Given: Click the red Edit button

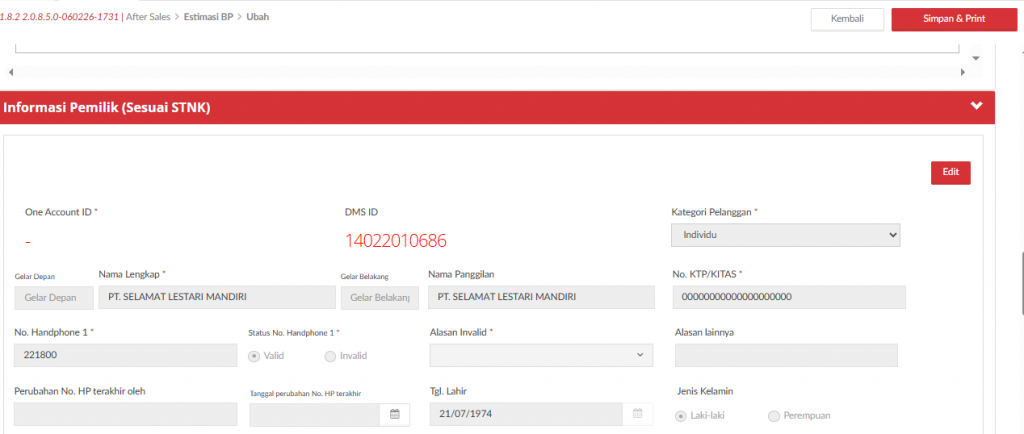Looking at the screenshot, I should 950,172.
